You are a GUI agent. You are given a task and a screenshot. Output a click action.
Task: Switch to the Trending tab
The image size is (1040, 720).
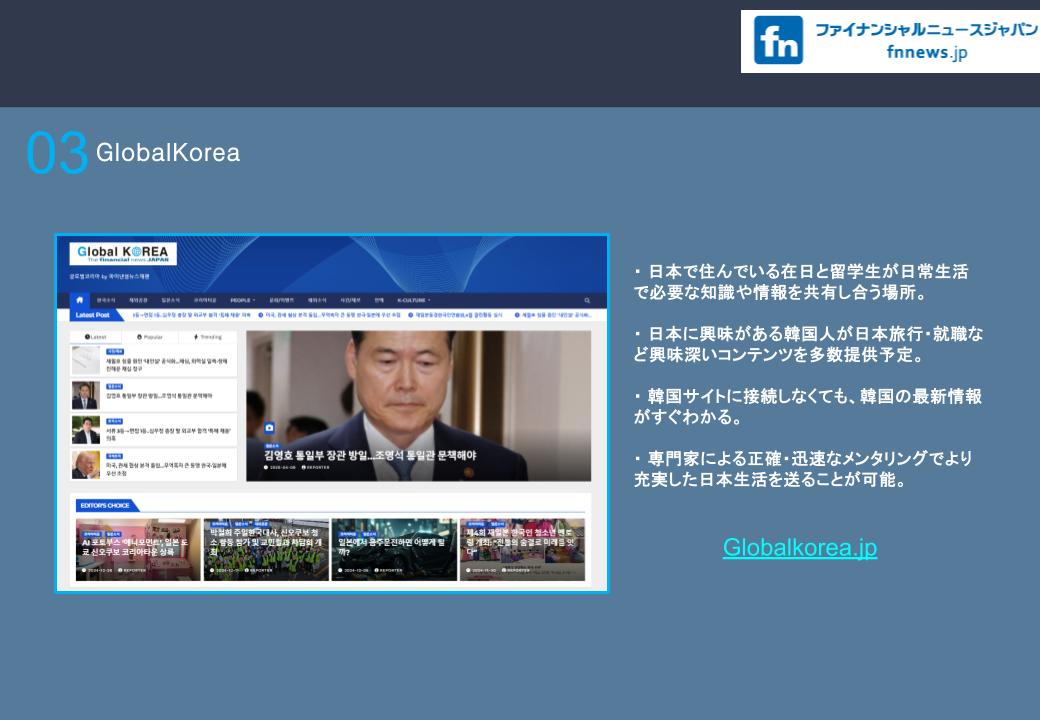(x=209, y=337)
